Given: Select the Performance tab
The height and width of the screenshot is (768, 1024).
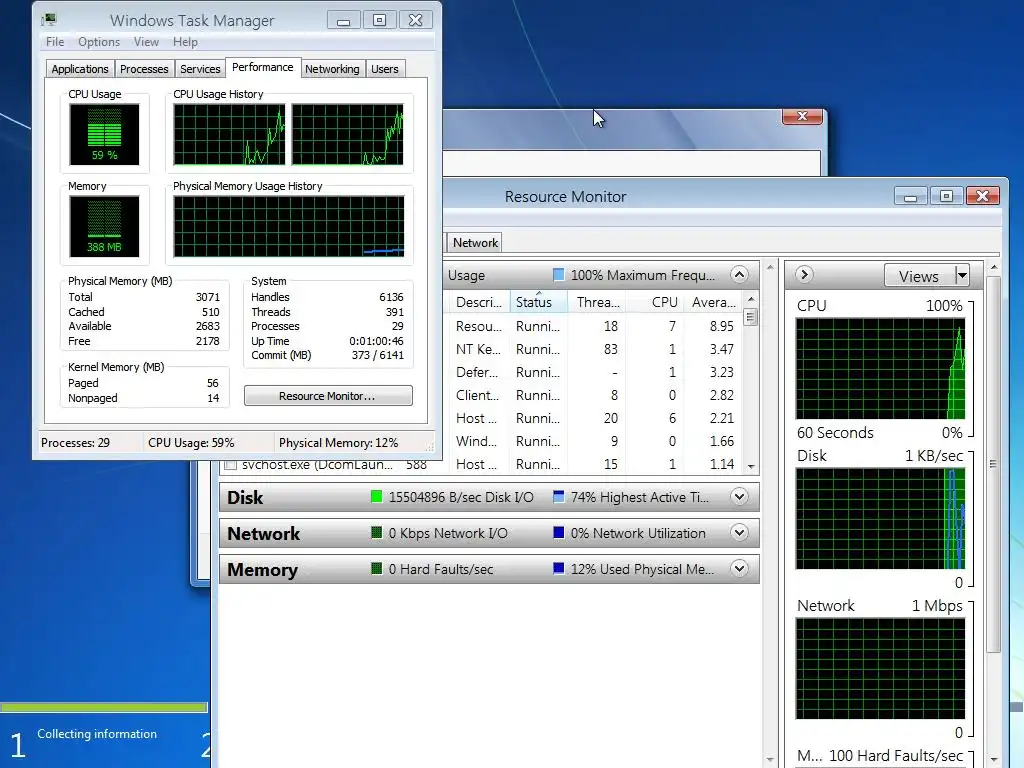Looking at the screenshot, I should click(x=263, y=67).
